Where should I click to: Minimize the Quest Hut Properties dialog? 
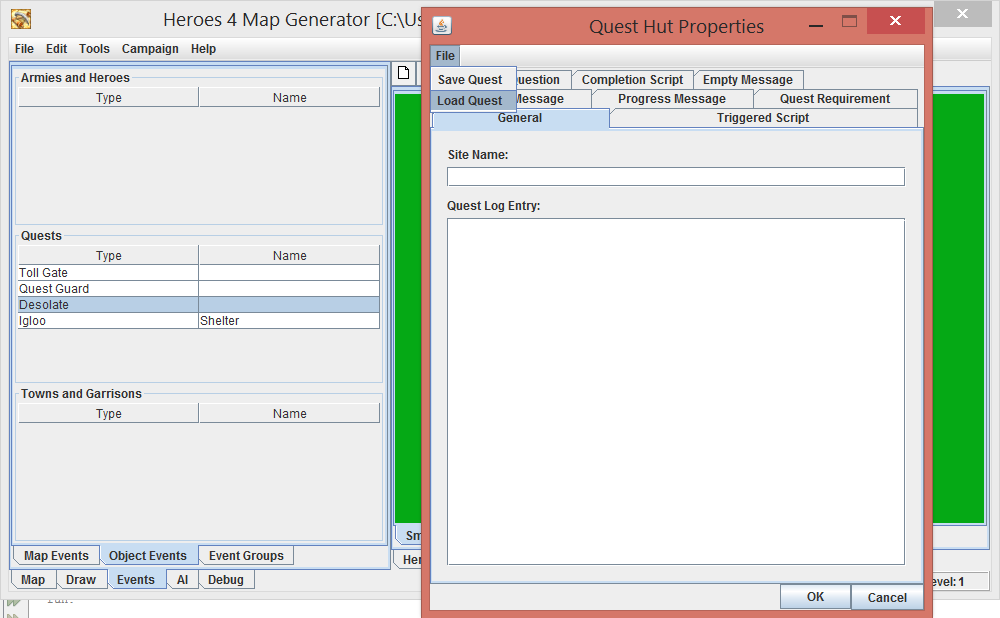click(816, 26)
